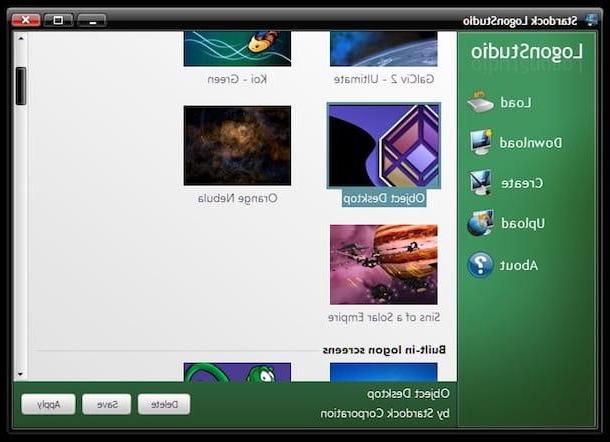Select the GalCiv 2 - Ultimate thumbnail
The height and width of the screenshot is (442, 610).
click(384, 49)
